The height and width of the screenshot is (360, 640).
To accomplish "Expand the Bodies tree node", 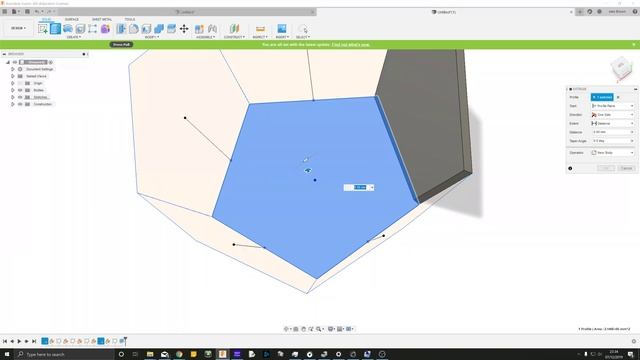I will tap(13, 90).
